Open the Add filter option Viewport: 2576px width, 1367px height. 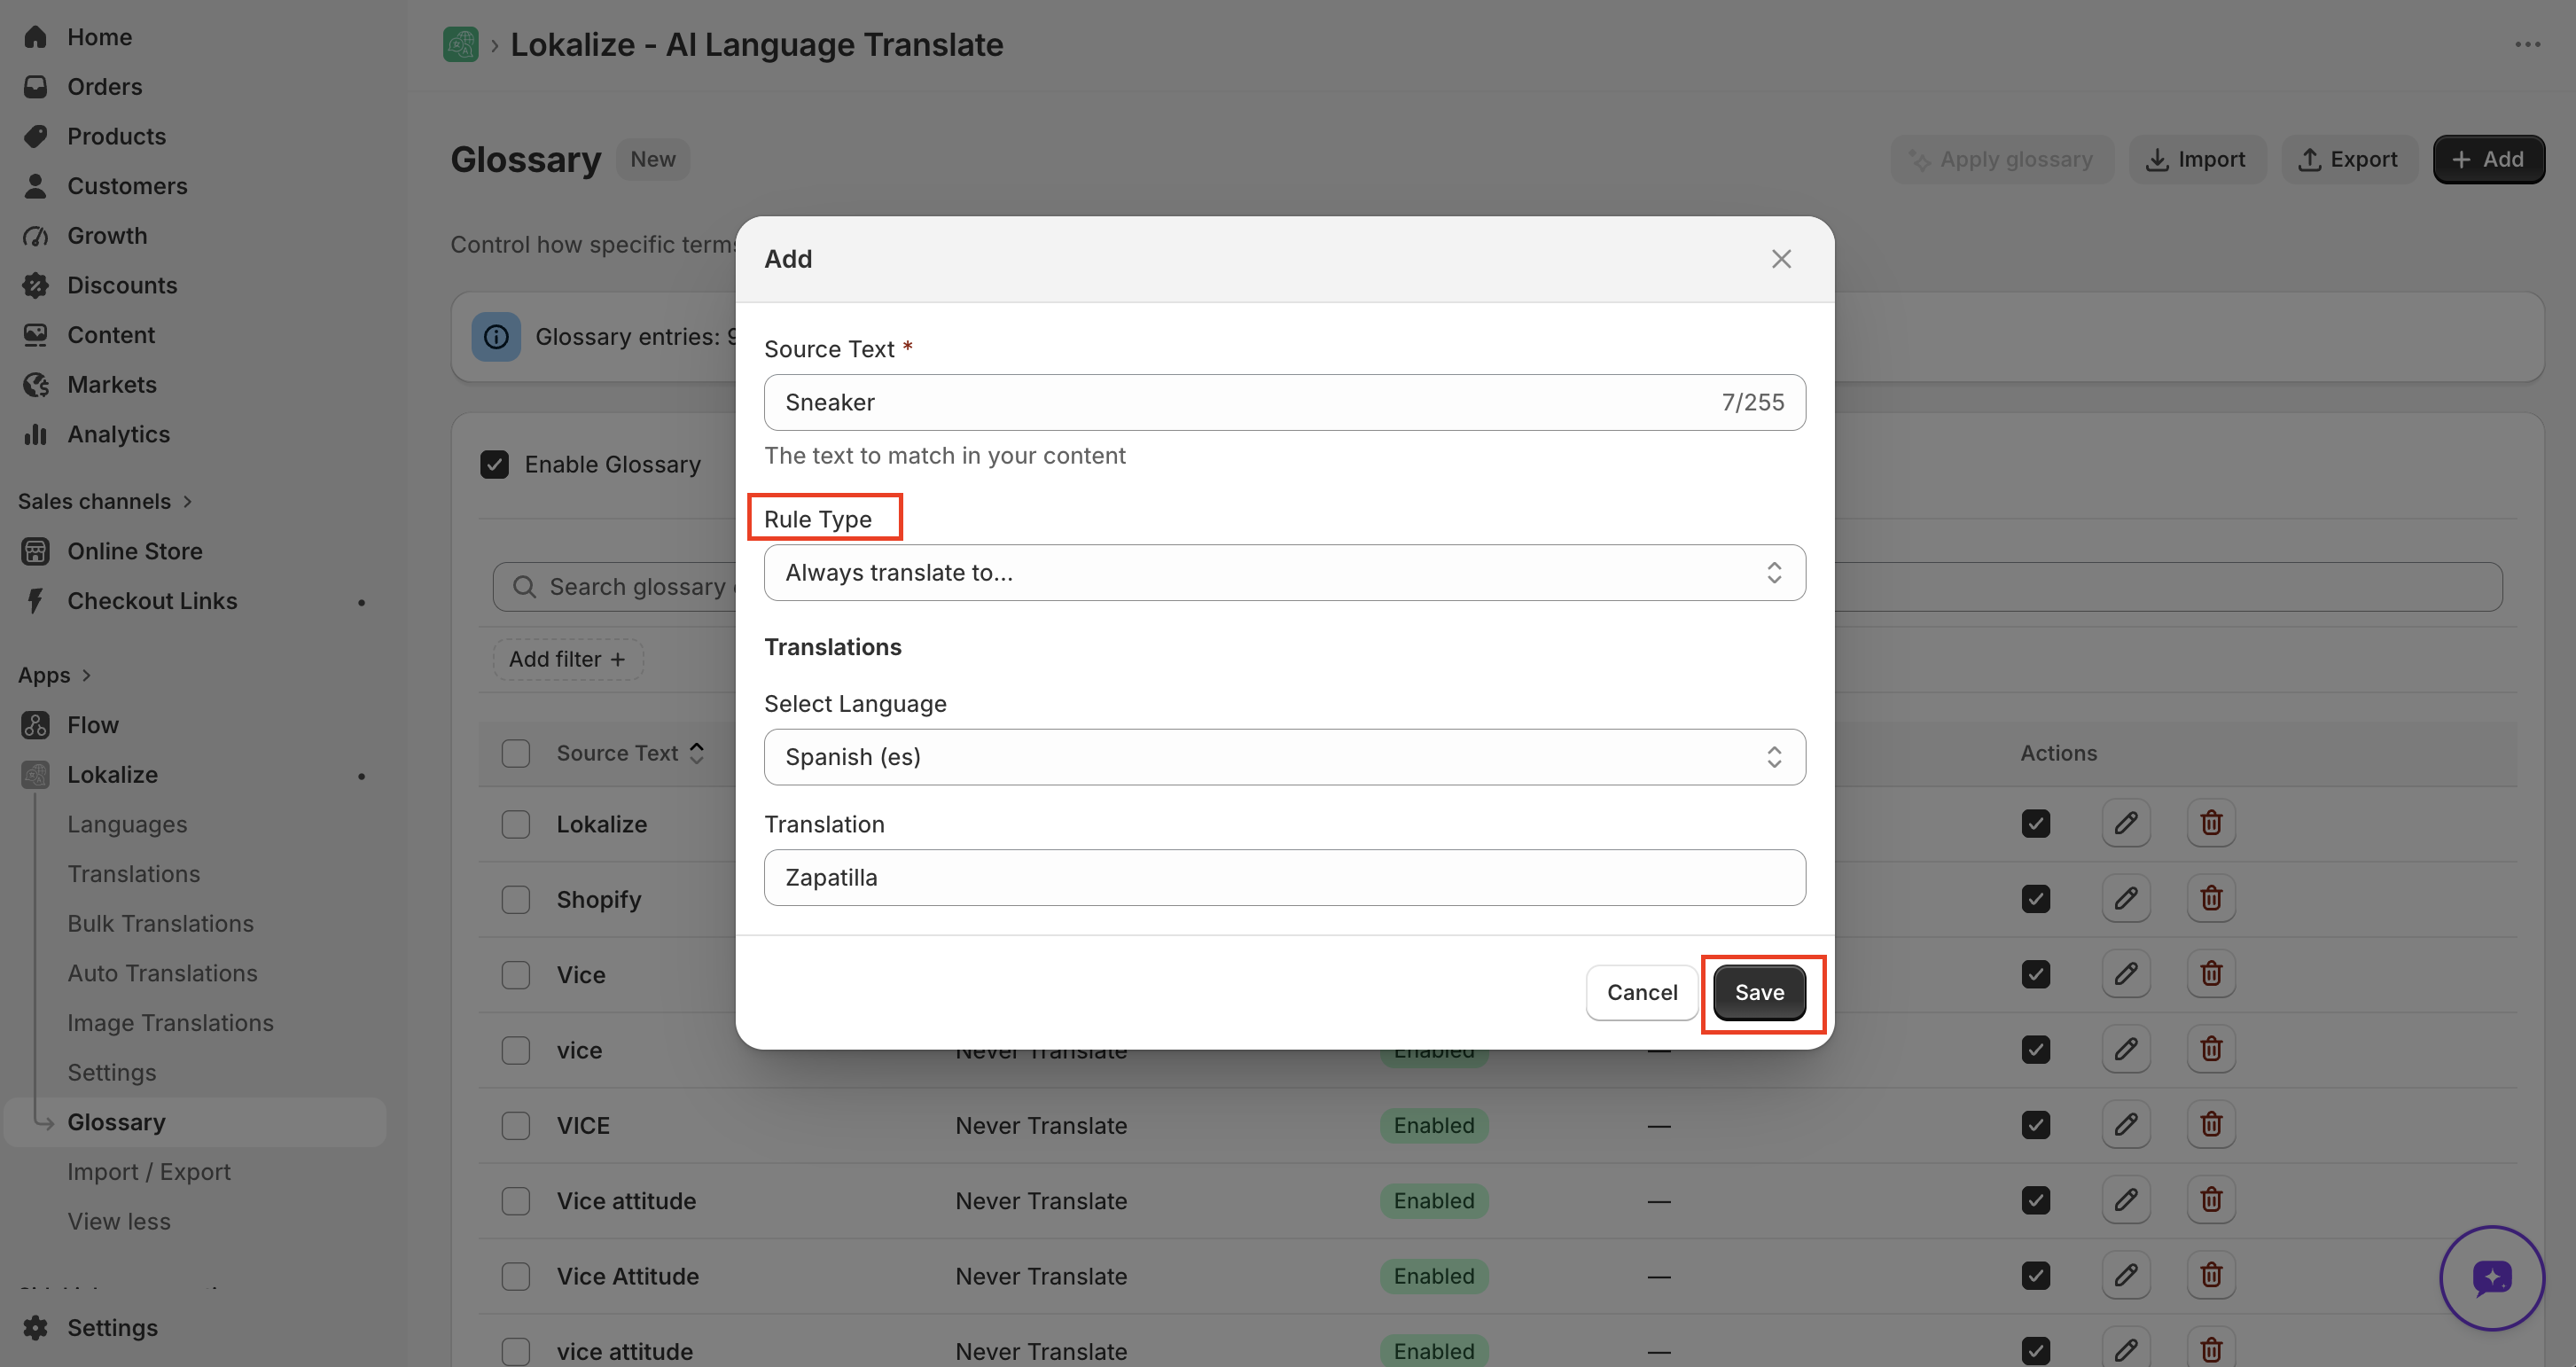coord(568,660)
